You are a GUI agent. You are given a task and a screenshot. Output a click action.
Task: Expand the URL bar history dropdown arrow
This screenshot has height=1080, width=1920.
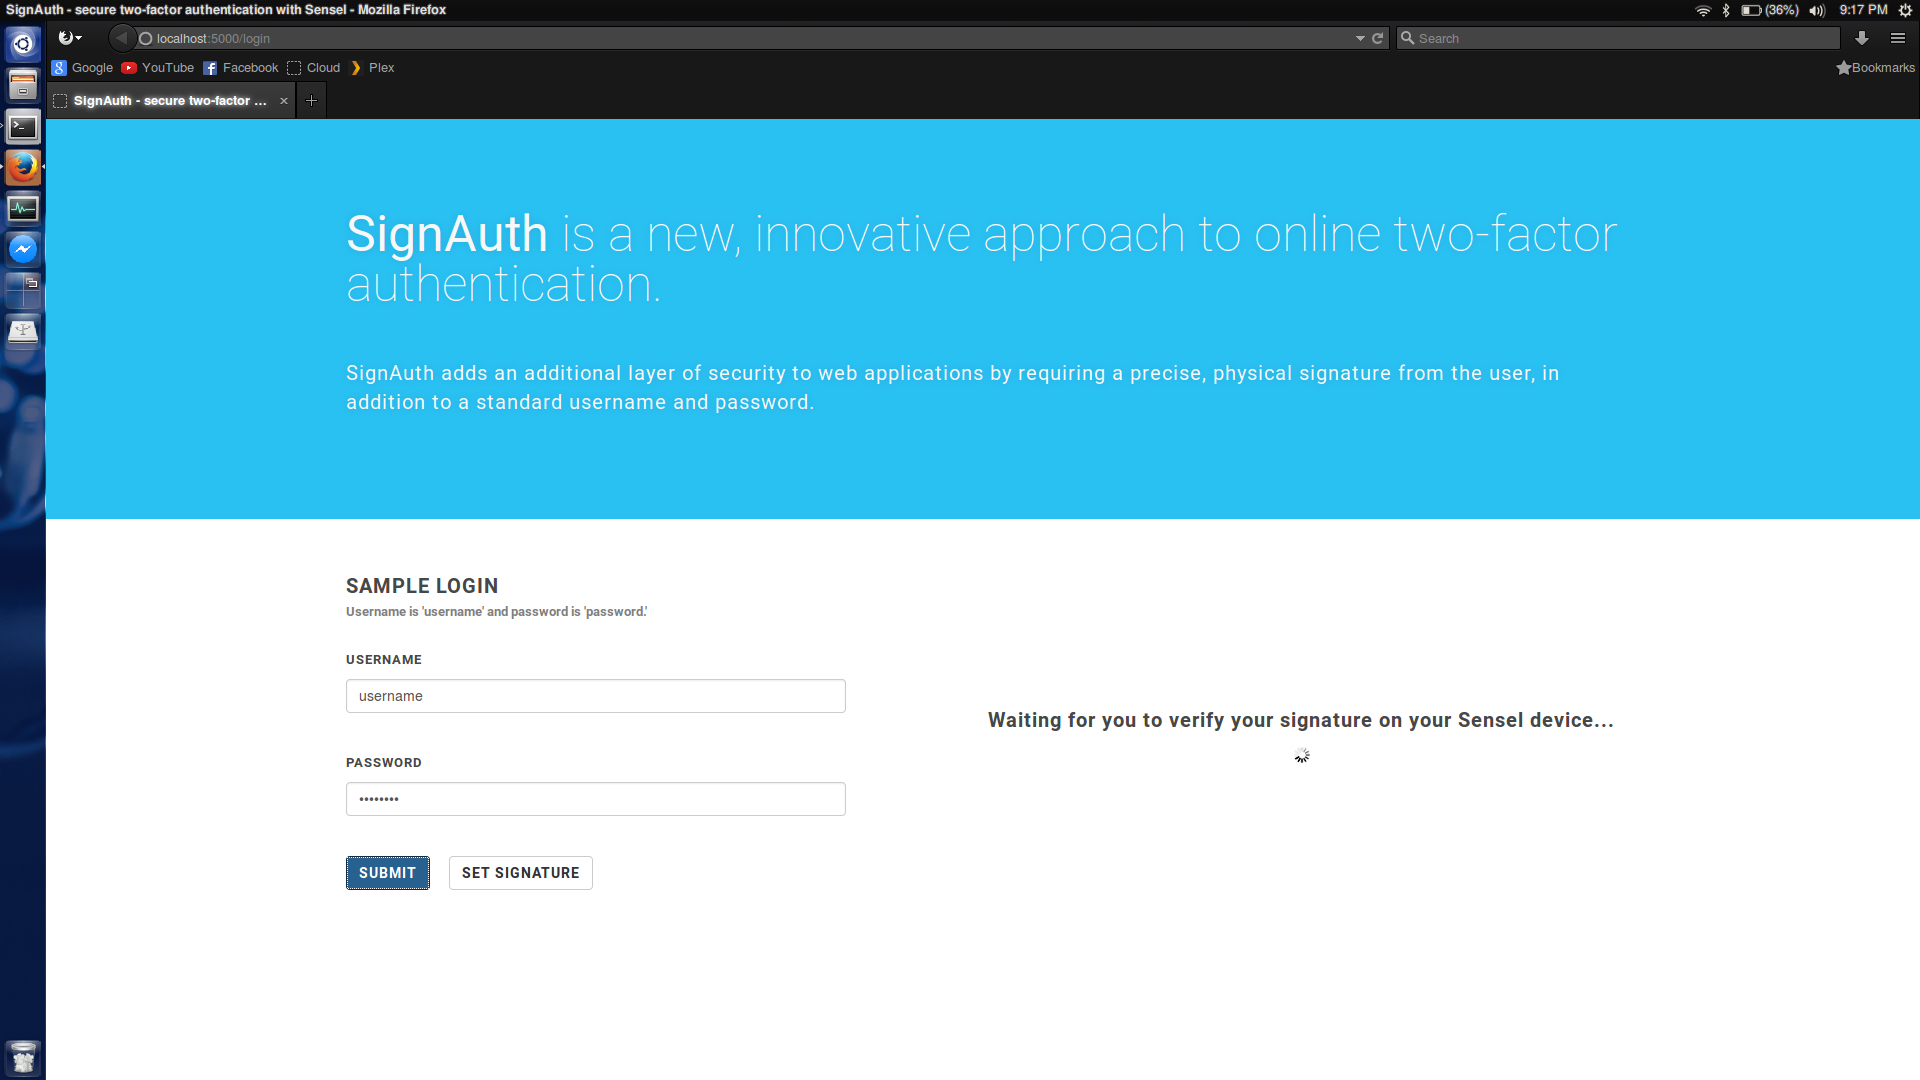pyautogui.click(x=1360, y=38)
